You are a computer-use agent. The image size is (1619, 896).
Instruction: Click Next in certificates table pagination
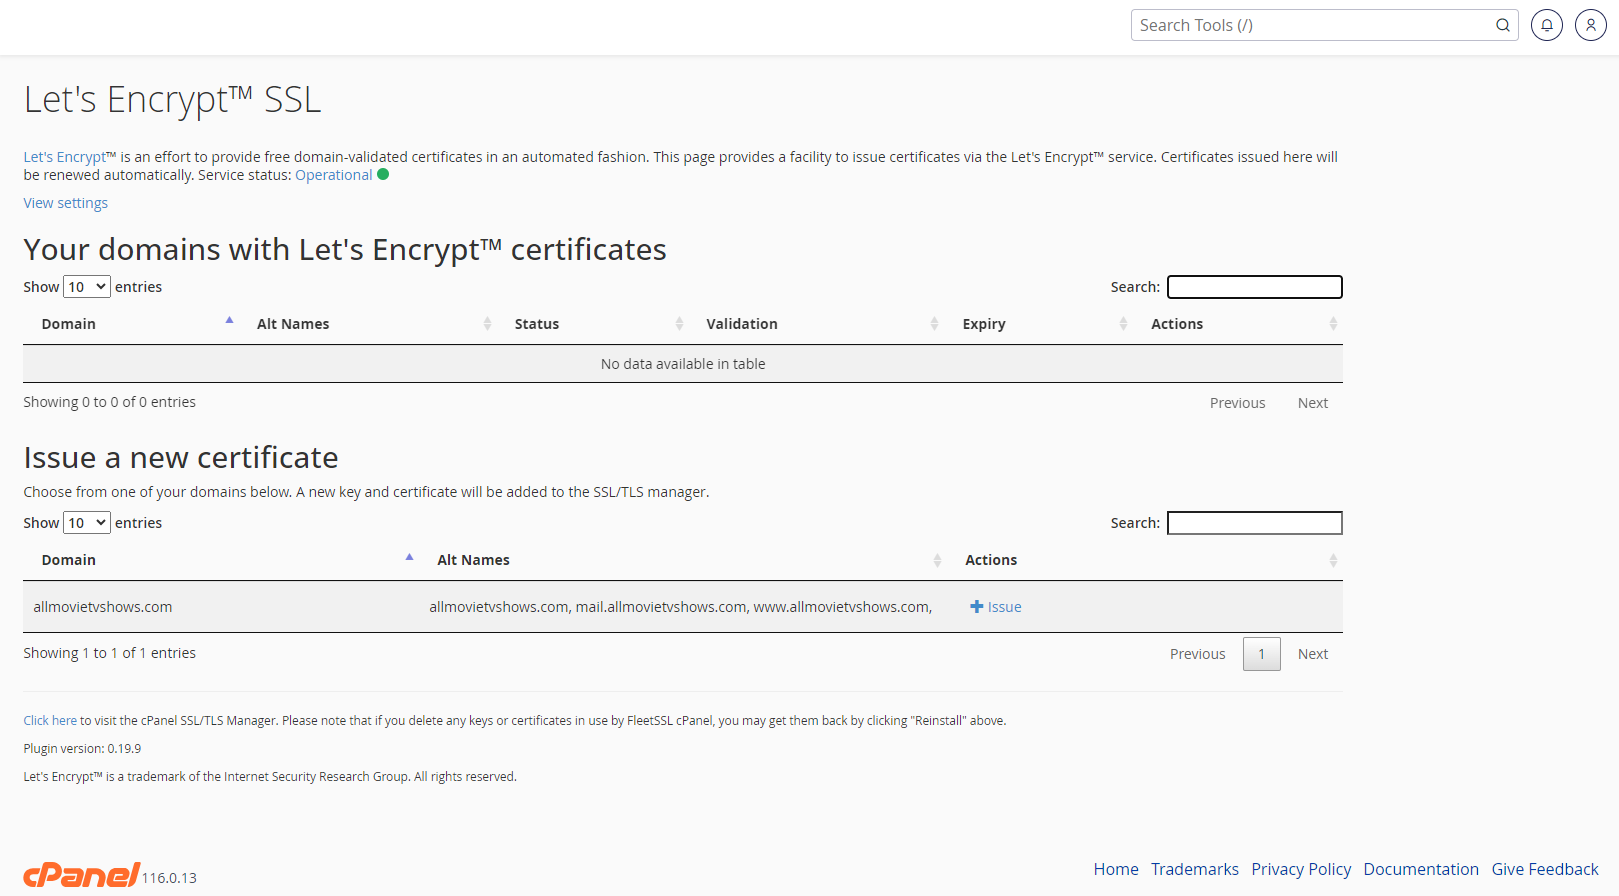pyautogui.click(x=1313, y=403)
